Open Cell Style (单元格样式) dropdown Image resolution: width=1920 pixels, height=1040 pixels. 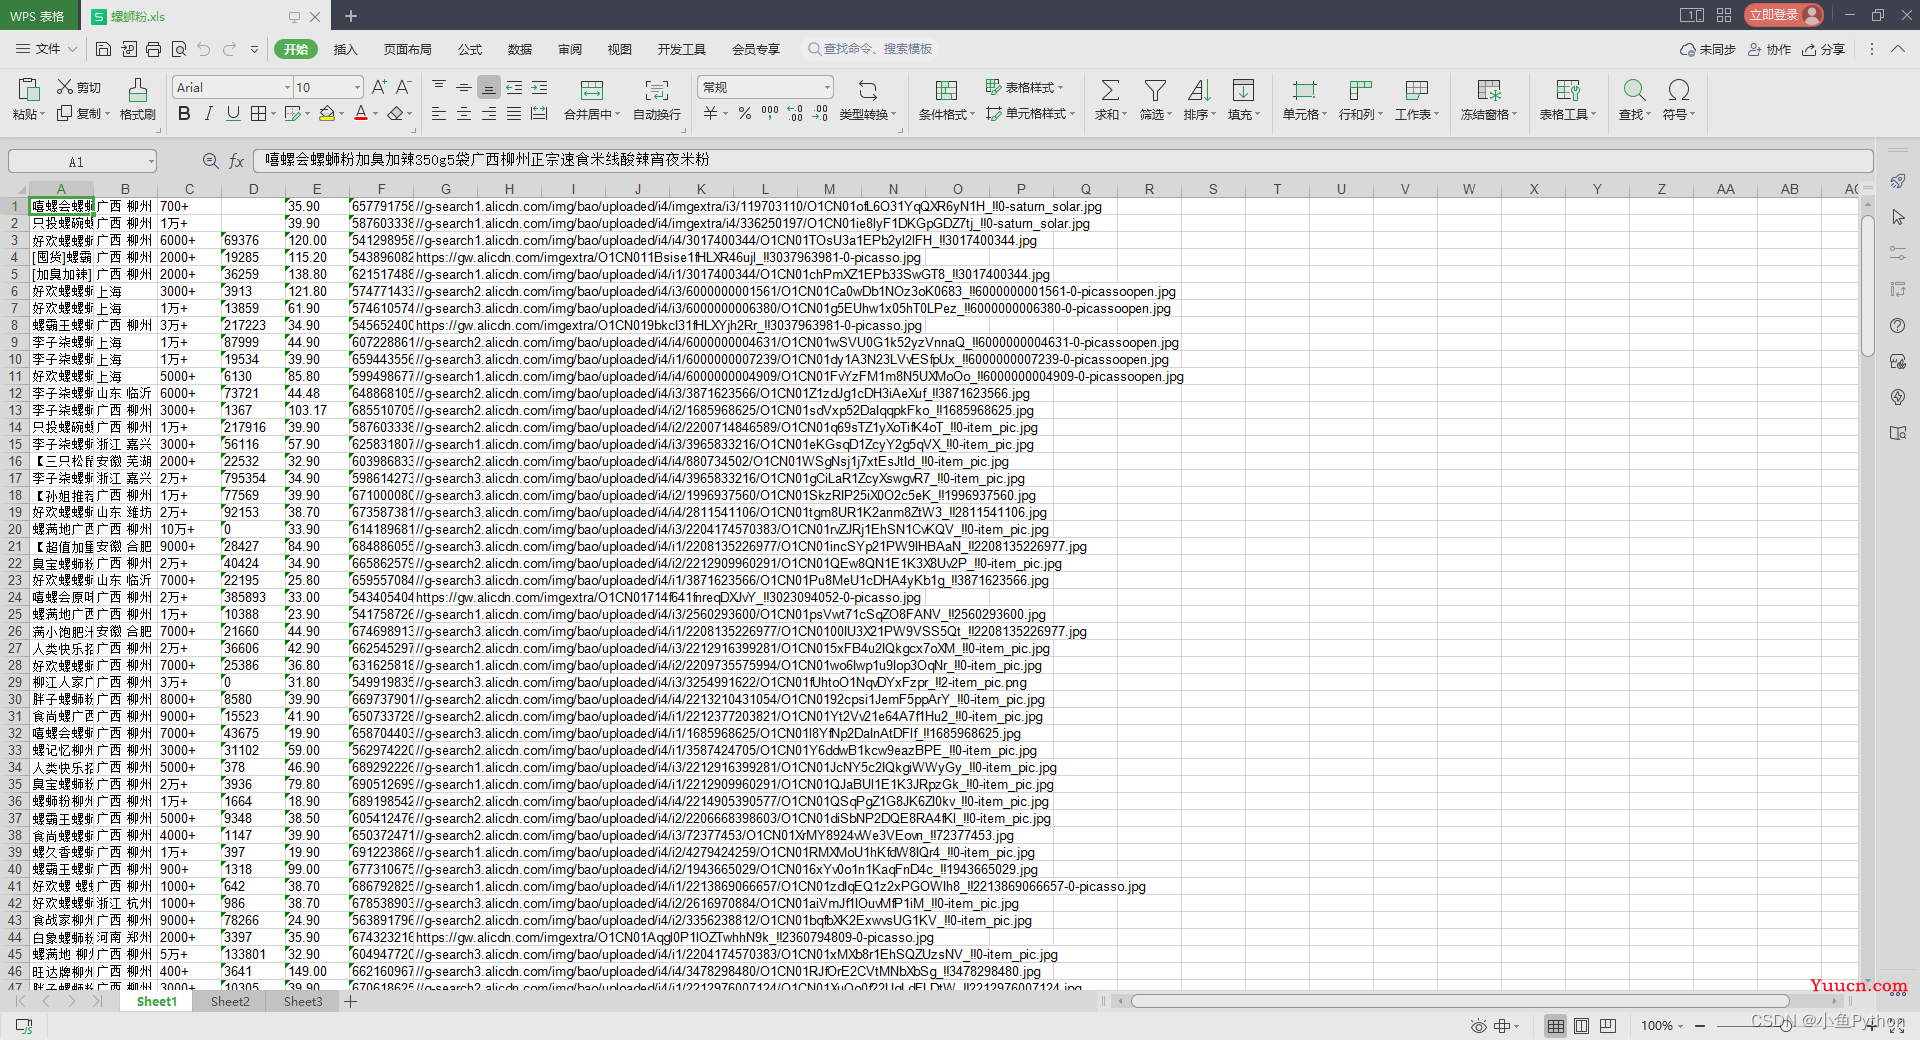[x=1030, y=114]
